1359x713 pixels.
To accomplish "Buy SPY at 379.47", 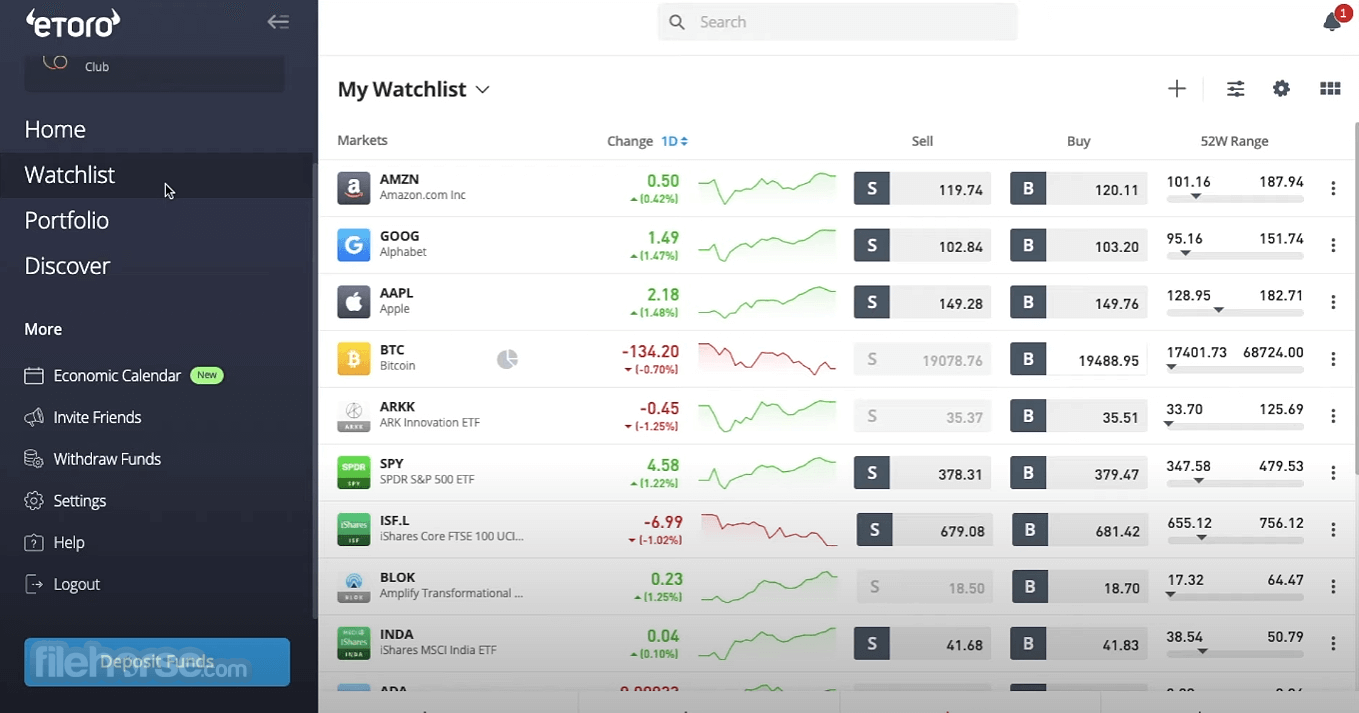I will (1078, 474).
